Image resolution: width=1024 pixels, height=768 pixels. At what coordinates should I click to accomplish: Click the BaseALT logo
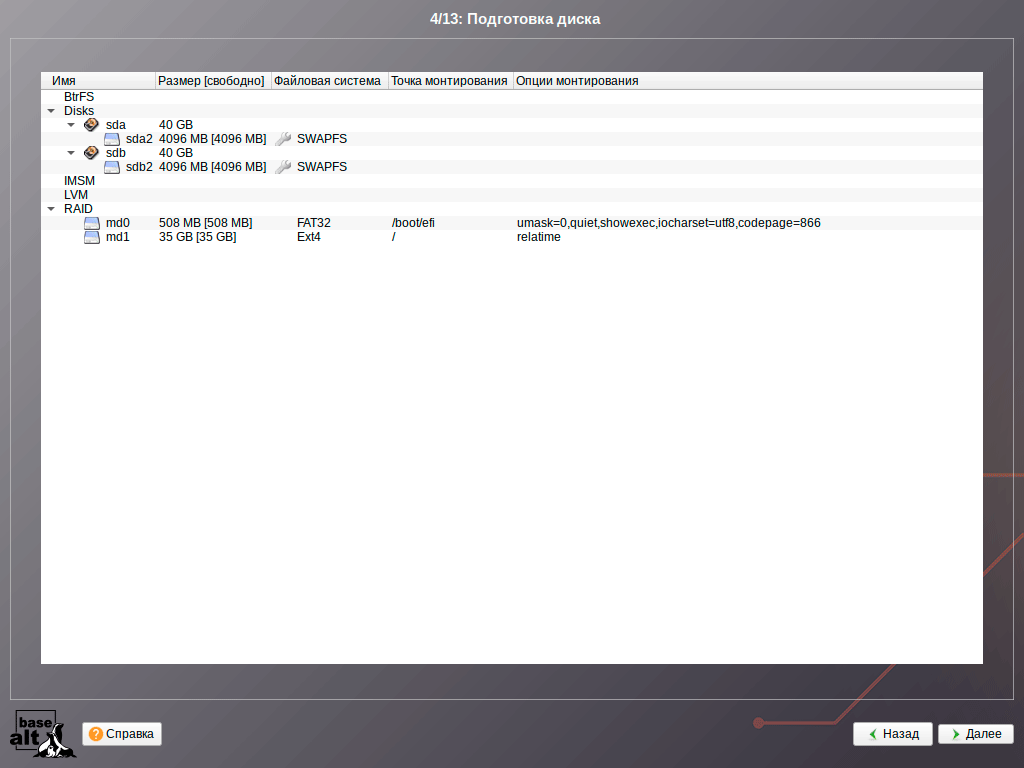[x=42, y=734]
